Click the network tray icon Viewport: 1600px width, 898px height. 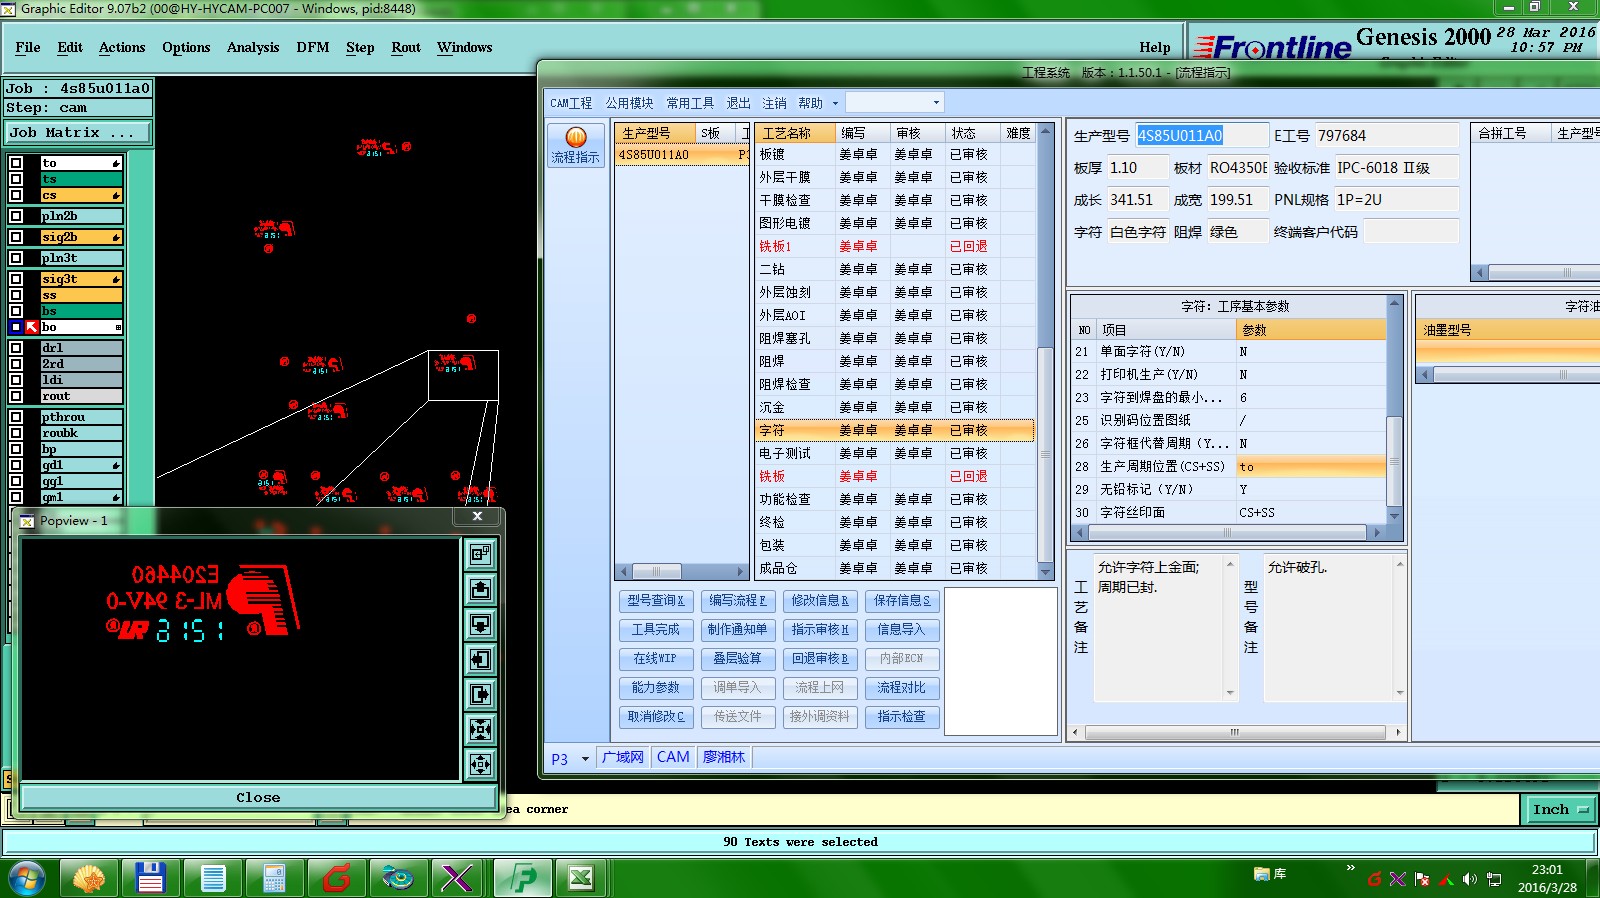[x=1494, y=880]
